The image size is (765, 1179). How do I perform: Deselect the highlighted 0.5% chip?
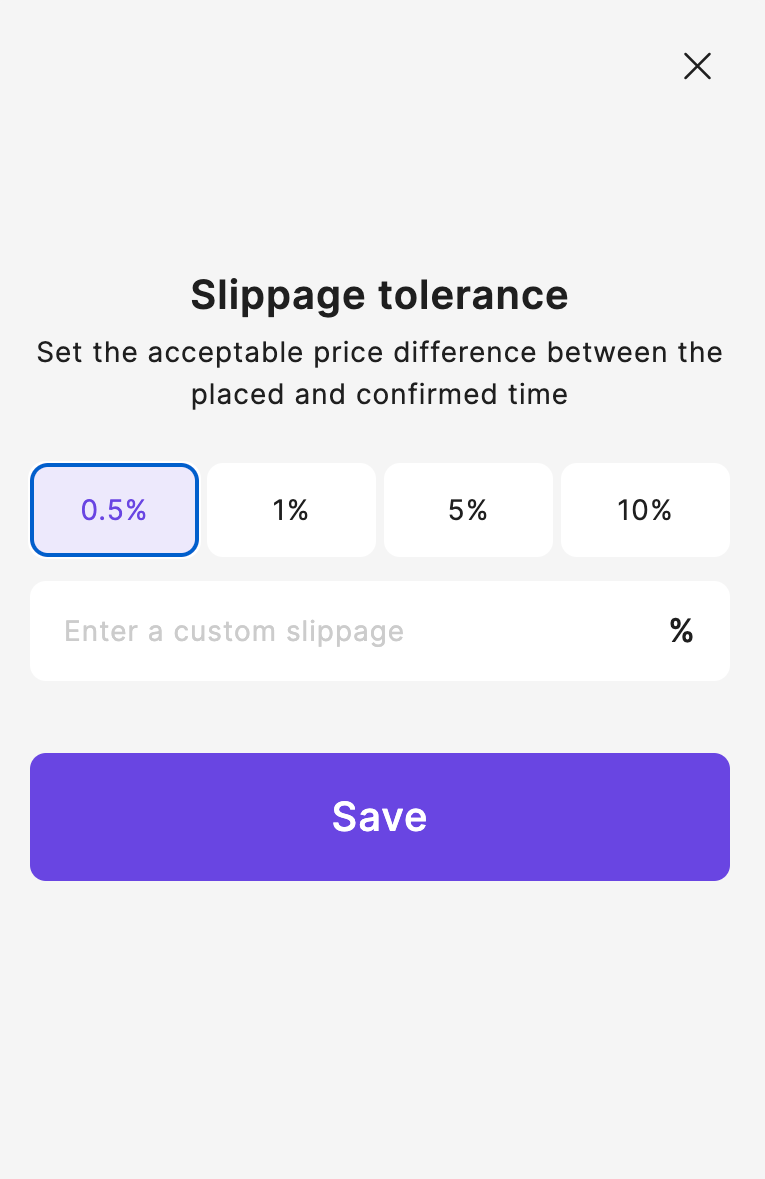click(114, 510)
